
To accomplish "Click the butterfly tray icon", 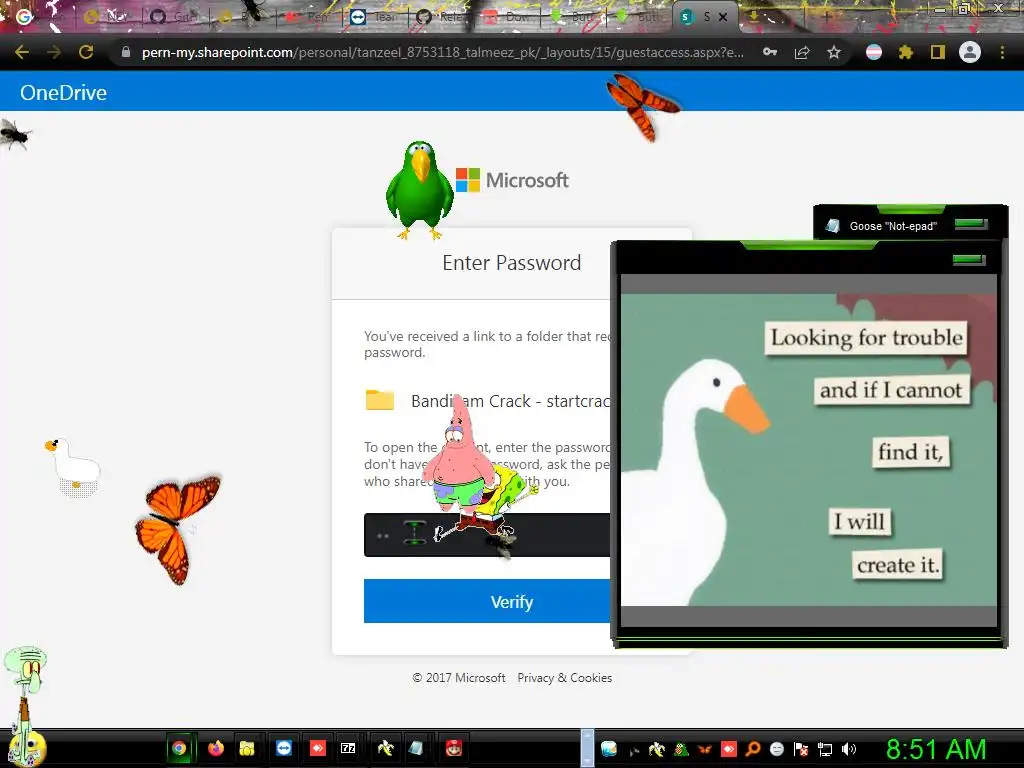I will 705,749.
